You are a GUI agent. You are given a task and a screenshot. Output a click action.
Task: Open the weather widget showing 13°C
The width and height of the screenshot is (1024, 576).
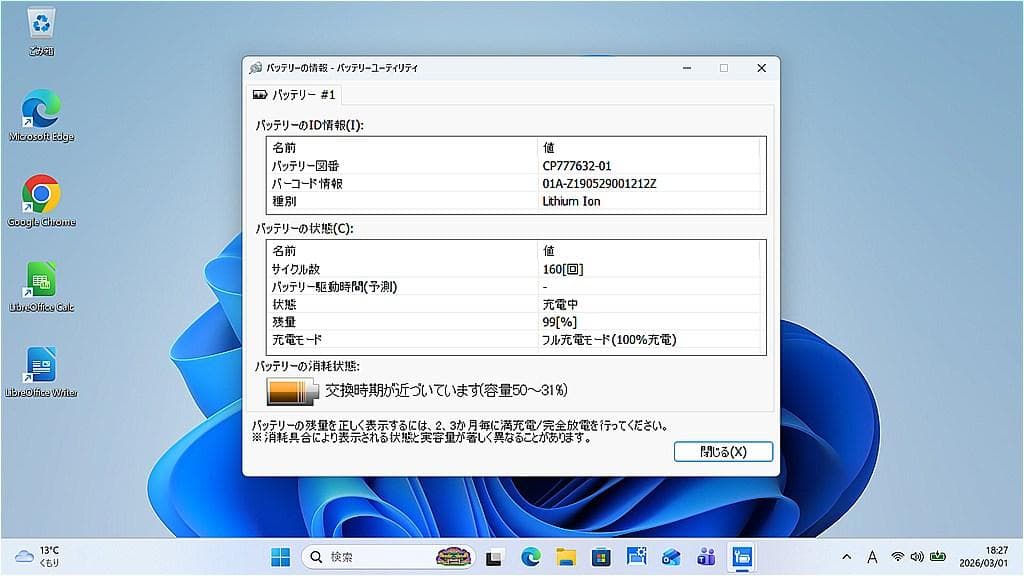[x=38, y=557]
